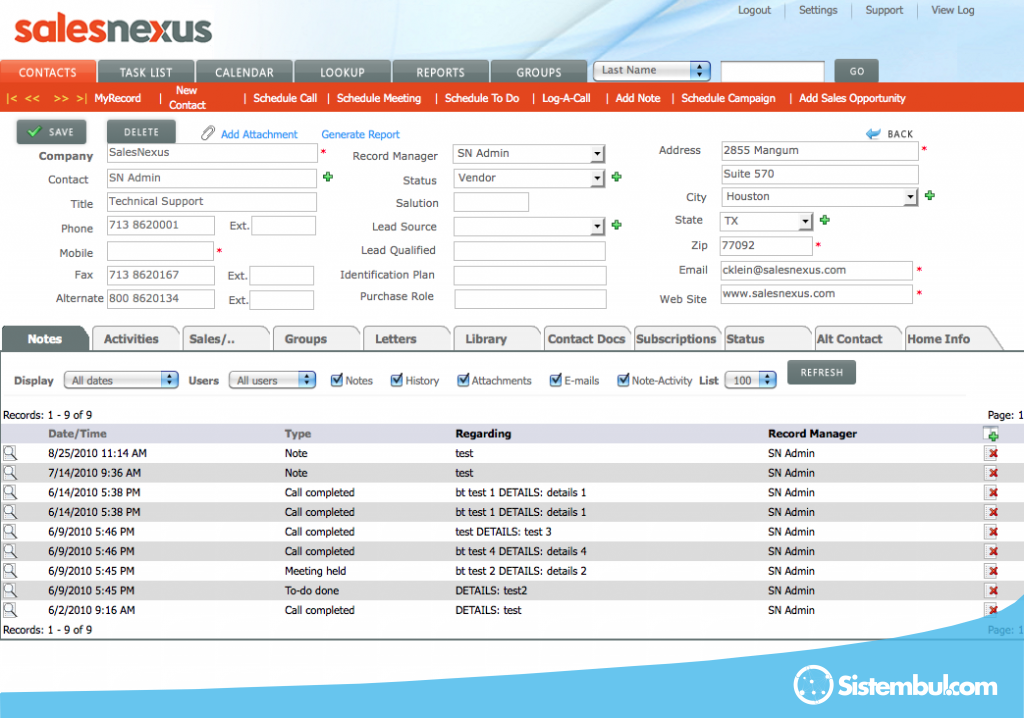Delete the test DETAILS: test 3 record
This screenshot has width=1024, height=718.
[x=992, y=532]
